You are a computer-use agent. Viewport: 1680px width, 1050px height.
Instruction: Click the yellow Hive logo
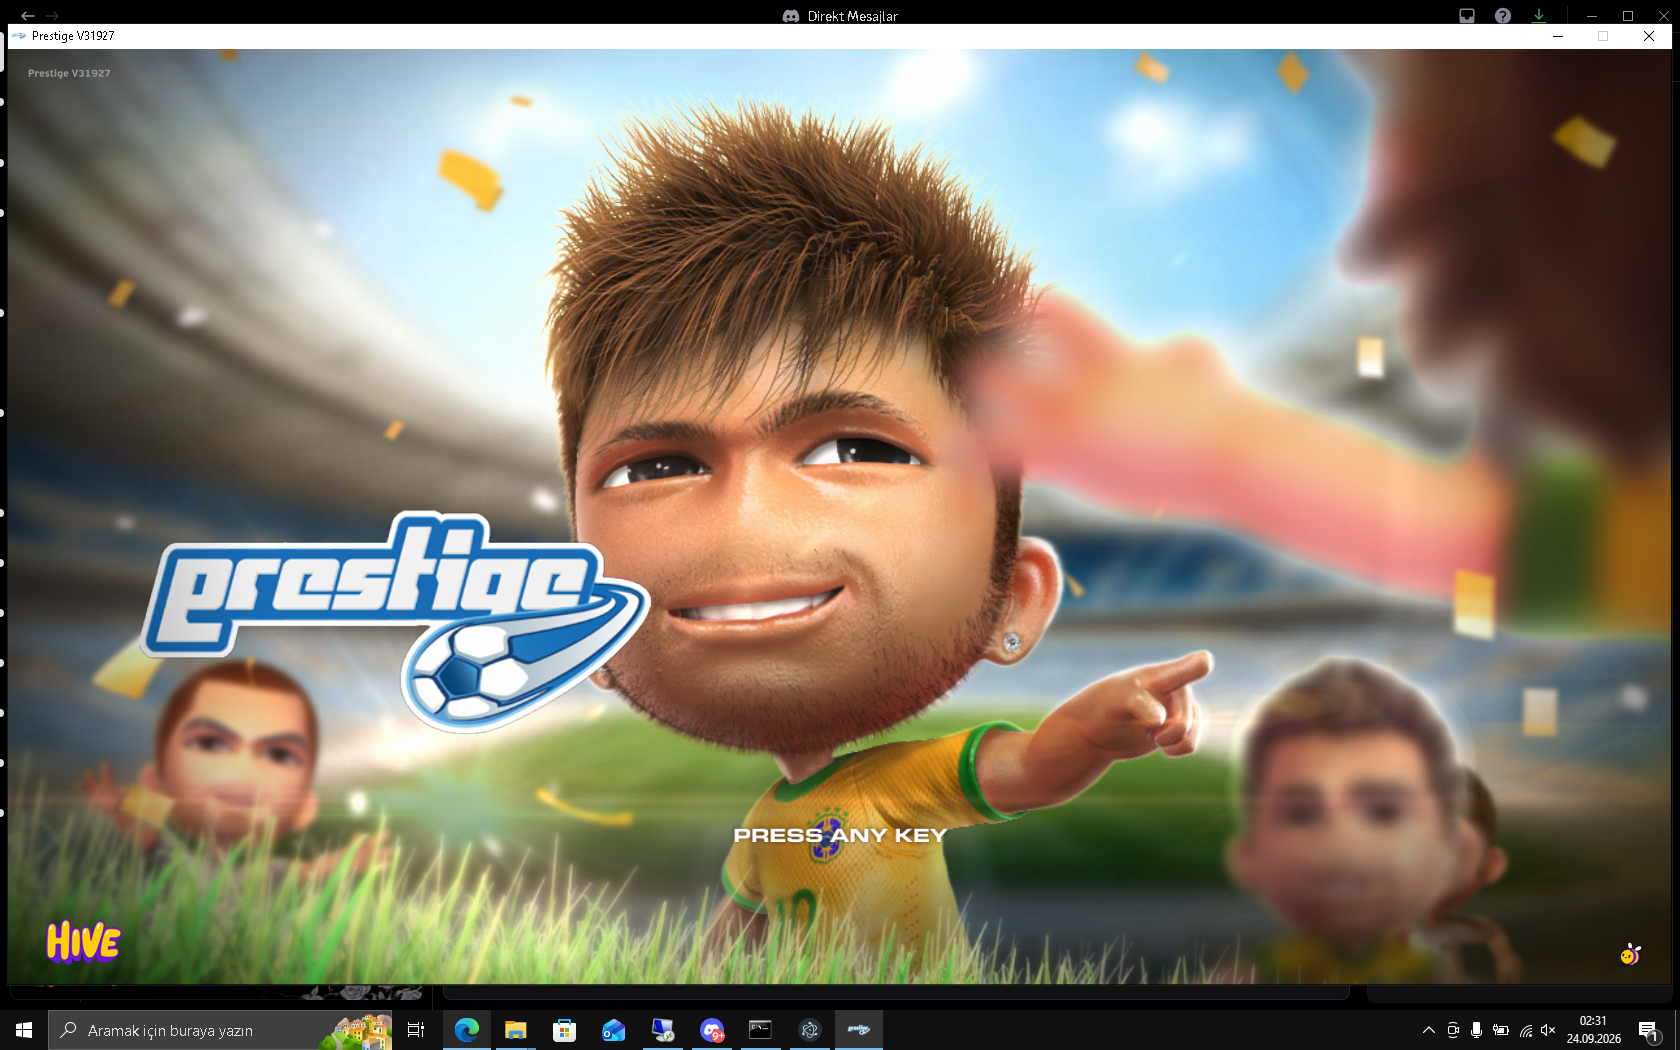[83, 942]
